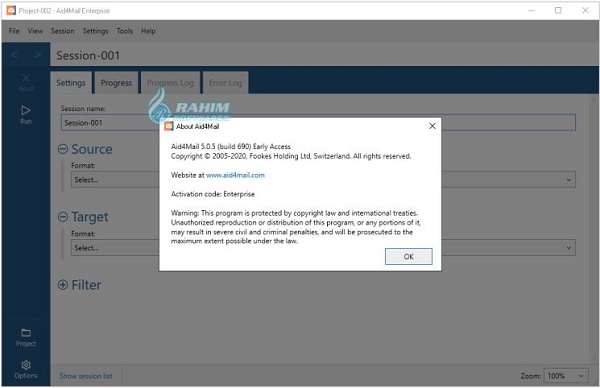This screenshot has width=600, height=388.
Task: Collapse the Target section
Action: (x=63, y=217)
